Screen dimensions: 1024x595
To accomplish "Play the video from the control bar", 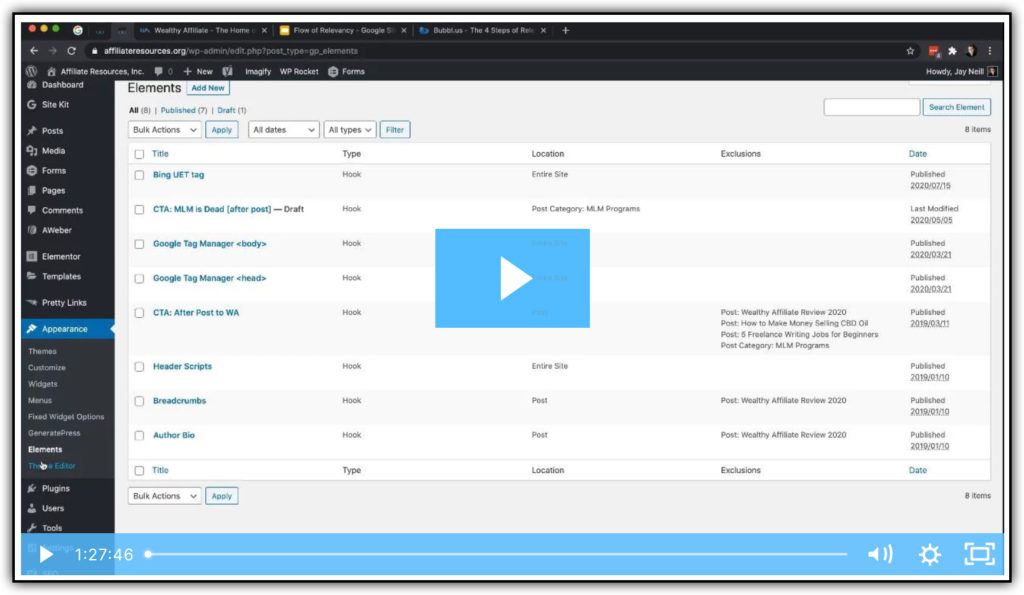I will click(46, 555).
